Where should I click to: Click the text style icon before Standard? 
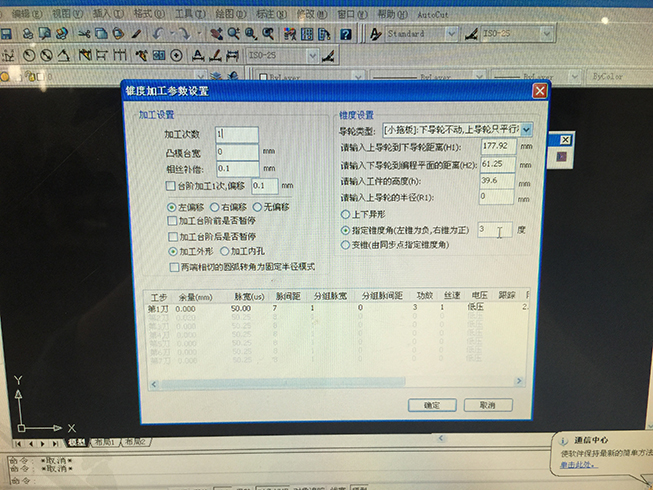click(x=373, y=34)
